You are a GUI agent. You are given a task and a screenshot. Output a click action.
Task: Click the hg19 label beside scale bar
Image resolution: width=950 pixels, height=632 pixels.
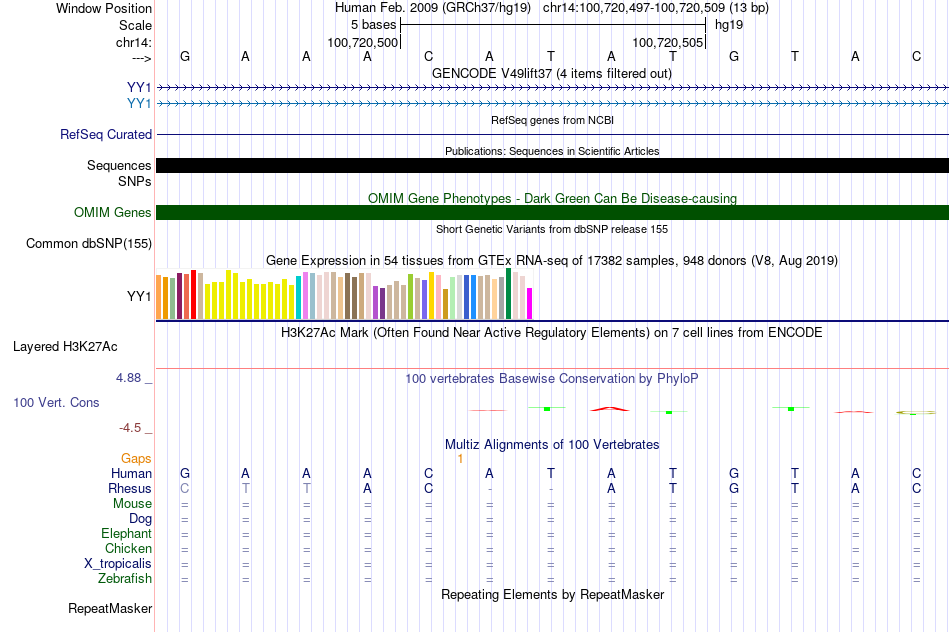(x=729, y=25)
